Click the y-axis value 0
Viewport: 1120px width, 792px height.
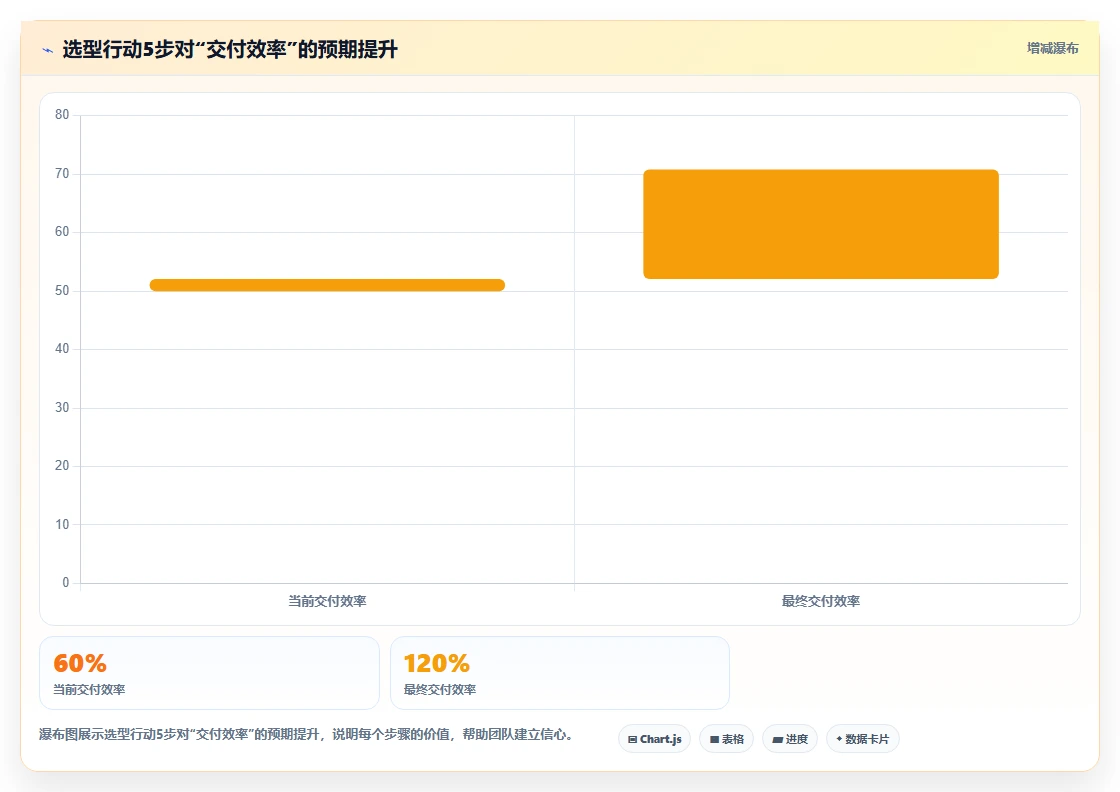coord(66,583)
